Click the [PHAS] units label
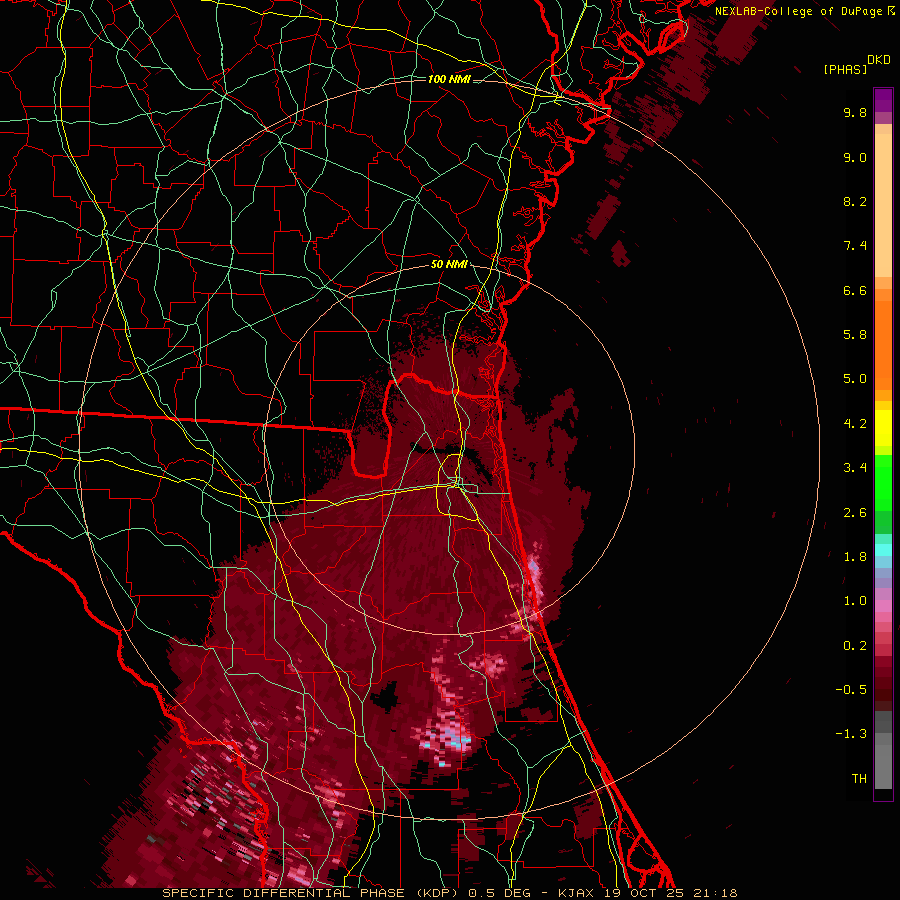The height and width of the screenshot is (900, 900). click(x=845, y=69)
